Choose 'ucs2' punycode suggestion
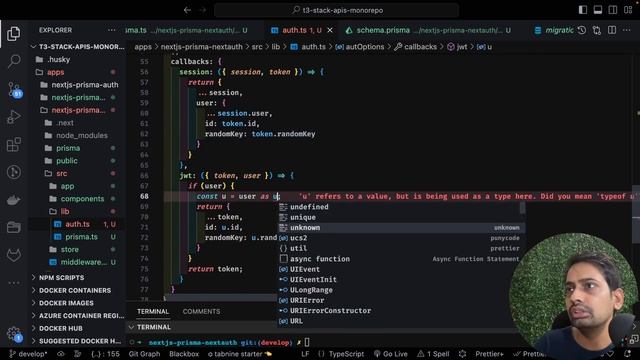Image resolution: width=640 pixels, height=360 pixels. click(400, 238)
